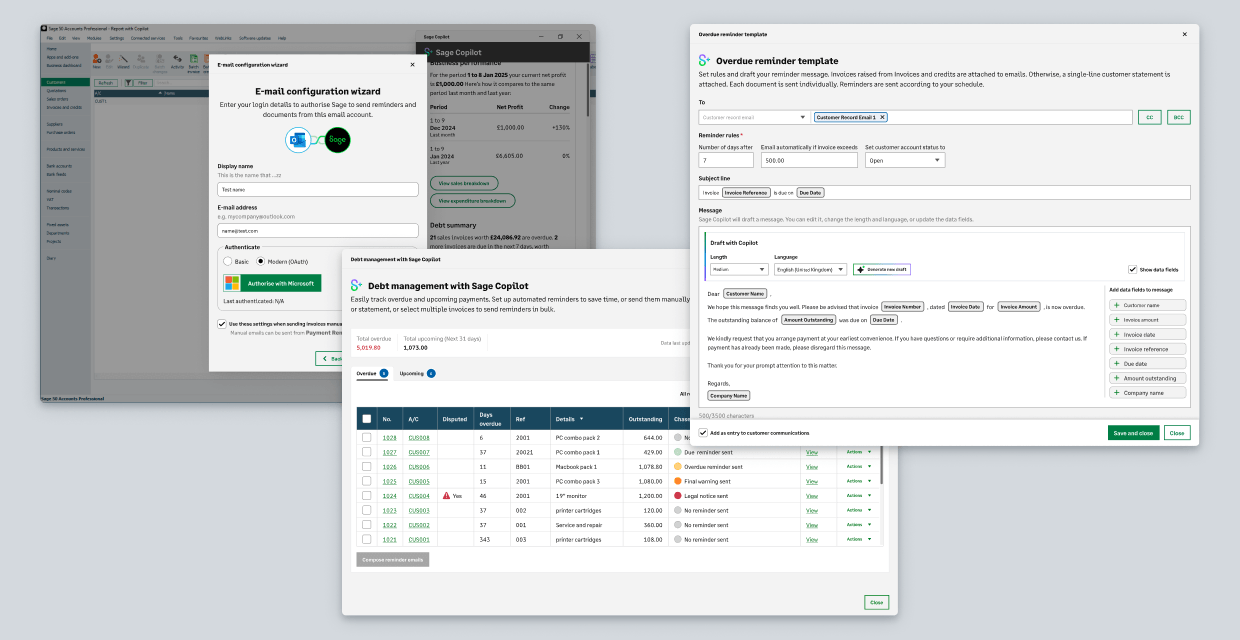Image resolution: width=1240 pixels, height=640 pixels.
Task: Click the Sage Copilot logo beside the Debt management heading
Action: pos(356,286)
